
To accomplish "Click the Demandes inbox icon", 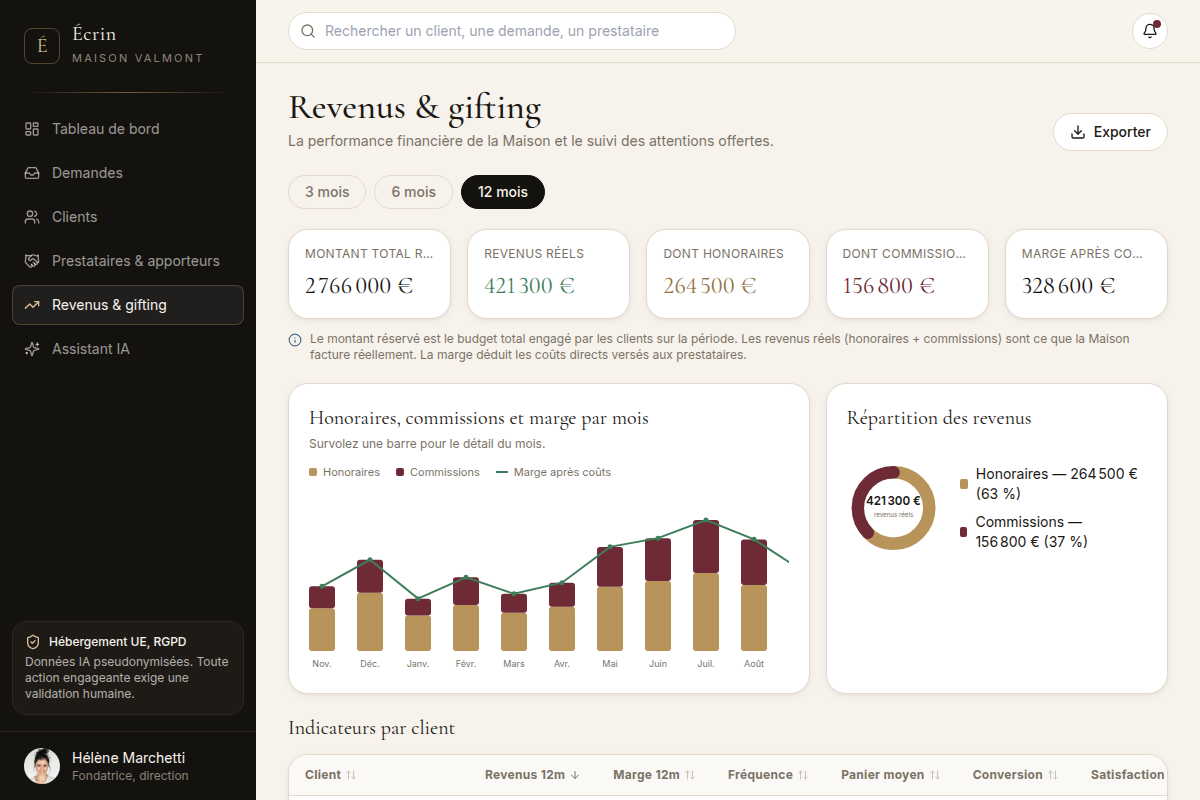I will coord(32,173).
